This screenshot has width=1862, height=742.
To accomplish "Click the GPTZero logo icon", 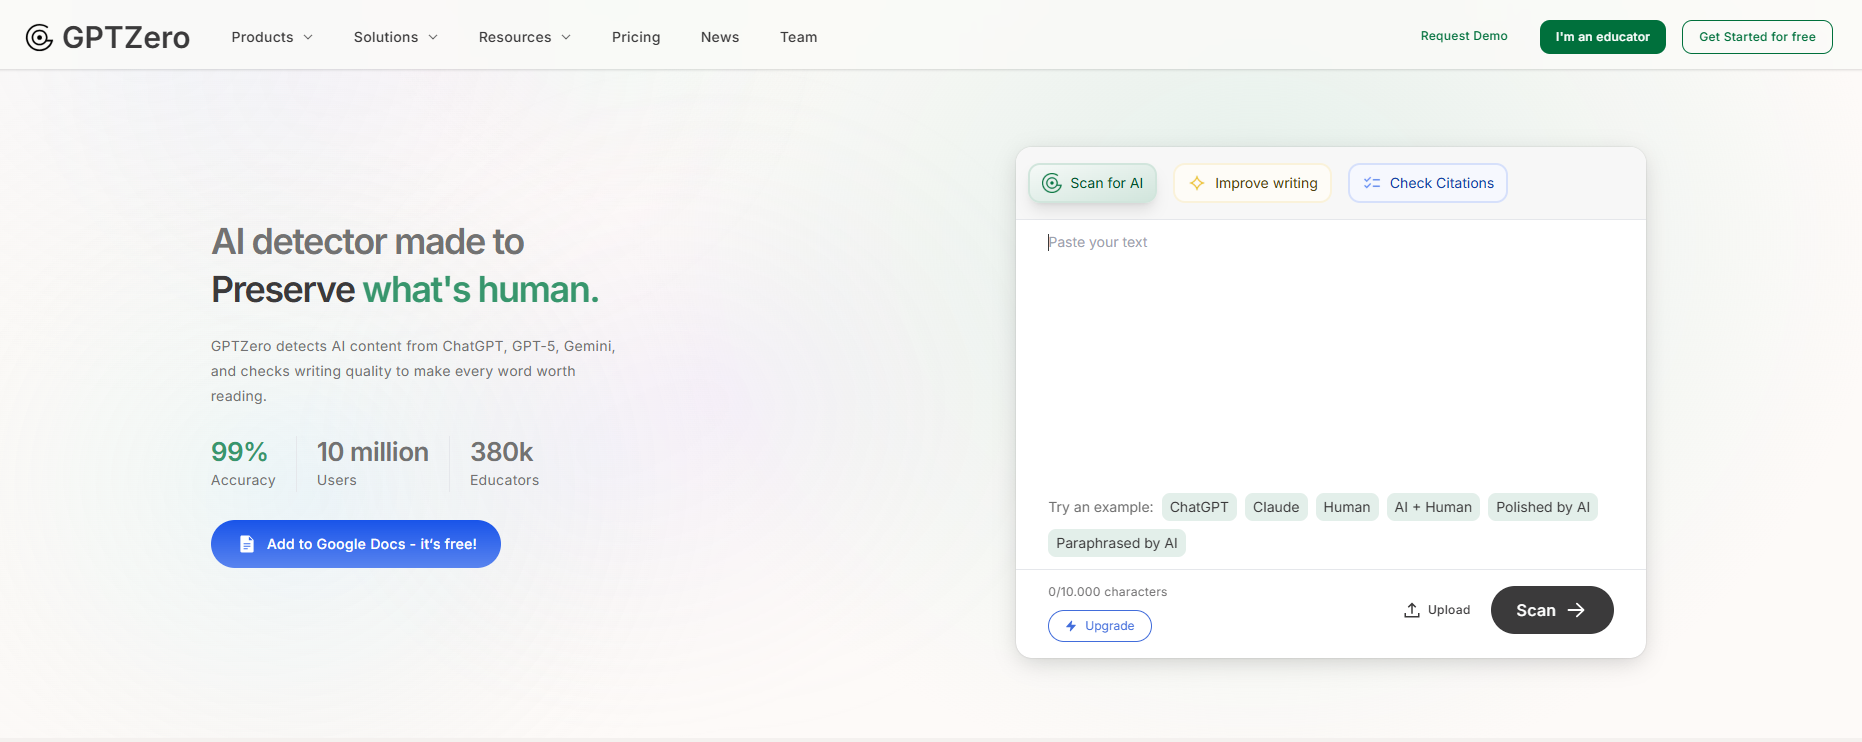I will click(39, 38).
